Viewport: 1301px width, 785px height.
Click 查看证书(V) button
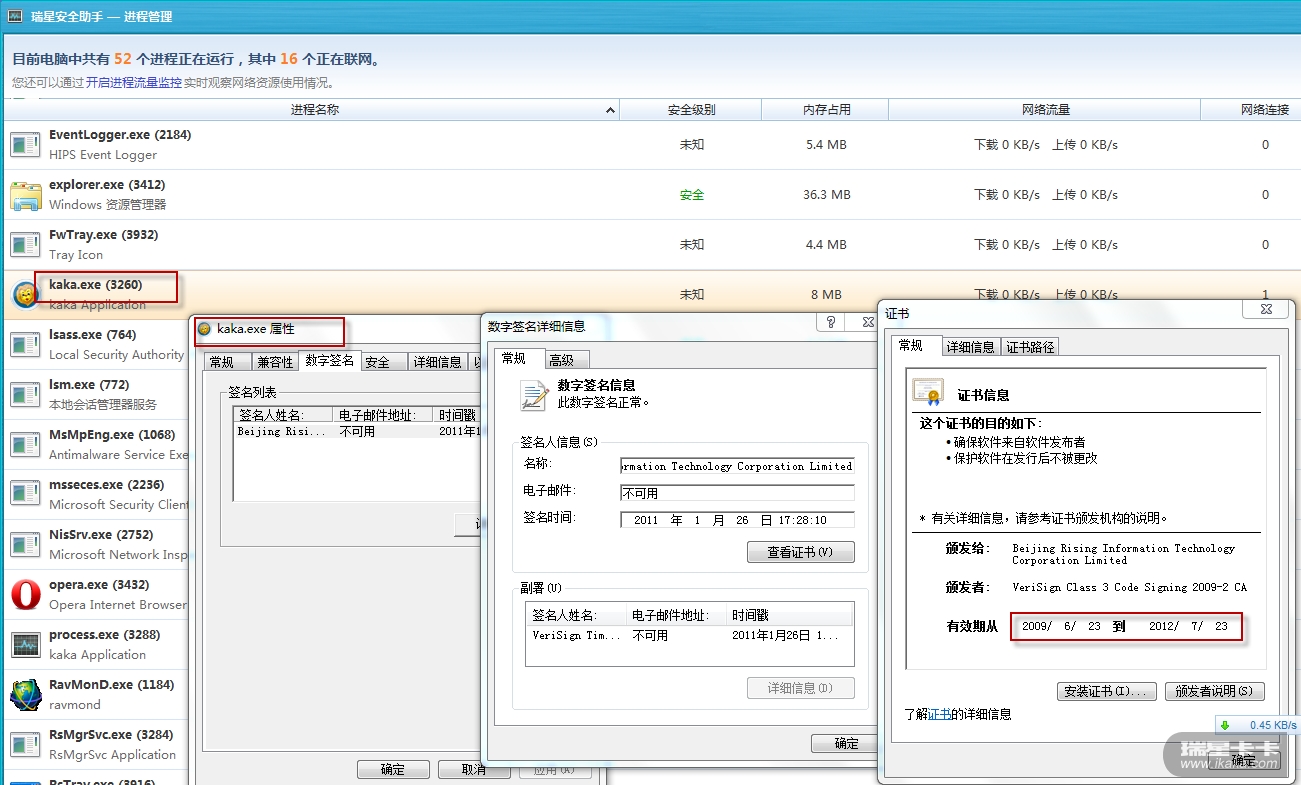(x=800, y=552)
